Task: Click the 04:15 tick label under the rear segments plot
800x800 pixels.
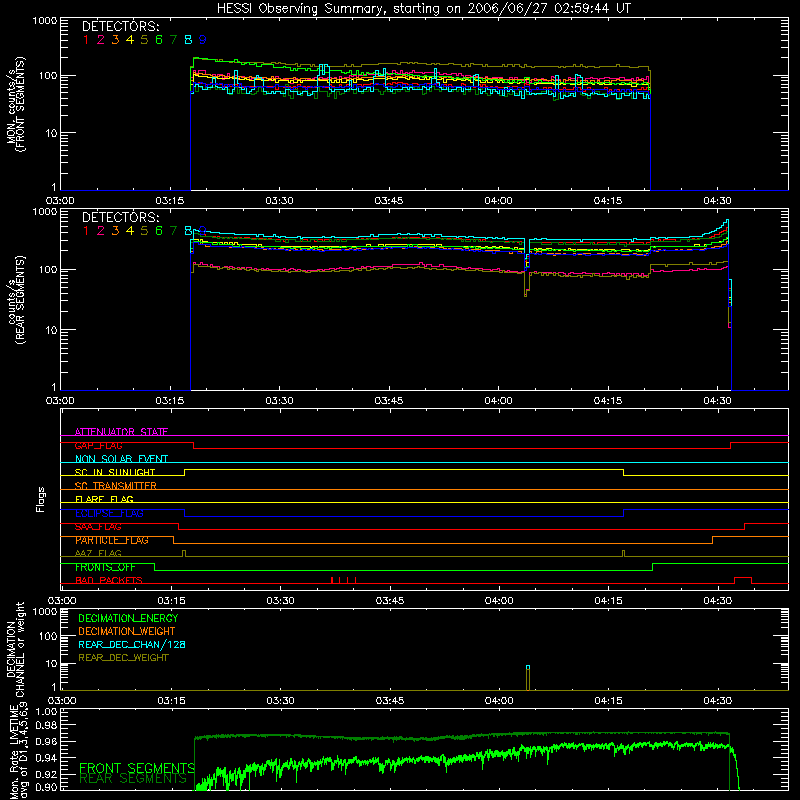Action: pos(608,401)
